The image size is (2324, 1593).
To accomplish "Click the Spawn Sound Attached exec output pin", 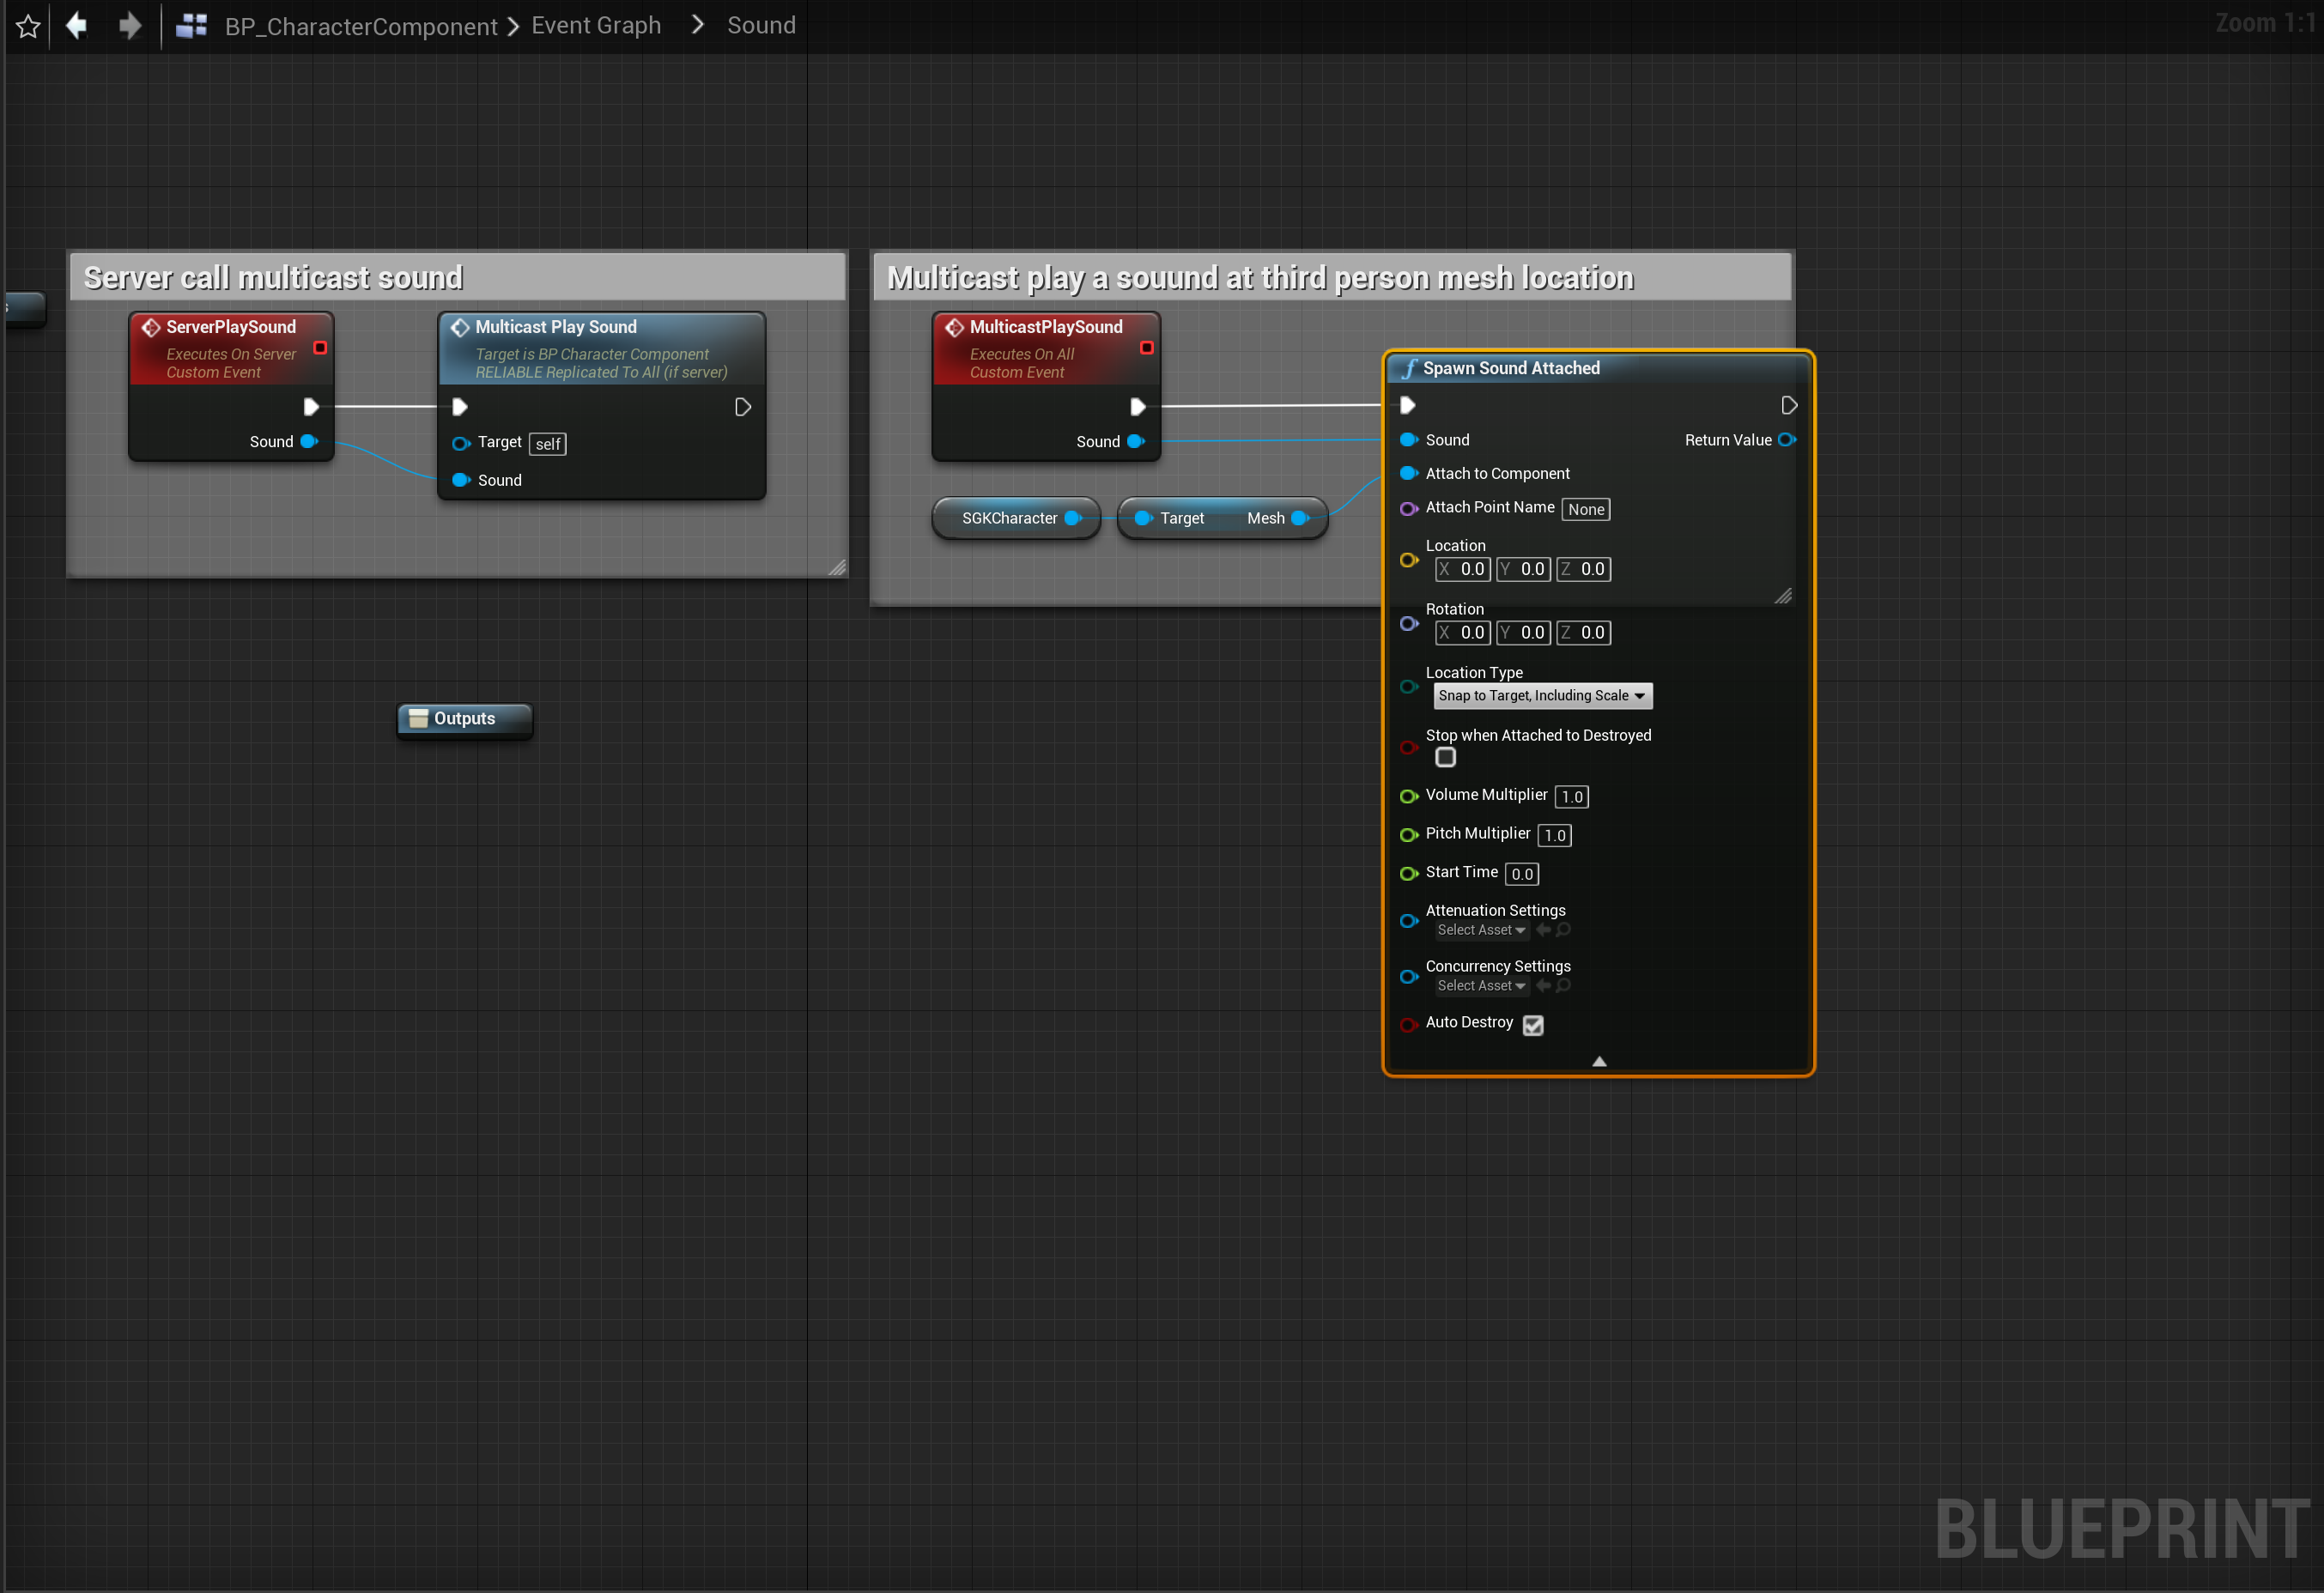I will [1789, 405].
